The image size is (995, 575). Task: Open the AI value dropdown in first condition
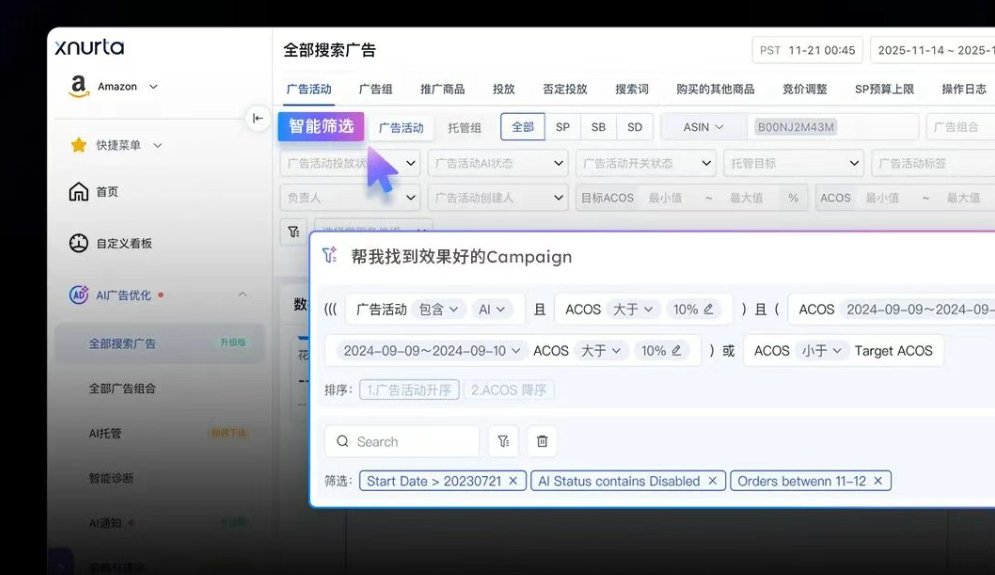(492, 309)
